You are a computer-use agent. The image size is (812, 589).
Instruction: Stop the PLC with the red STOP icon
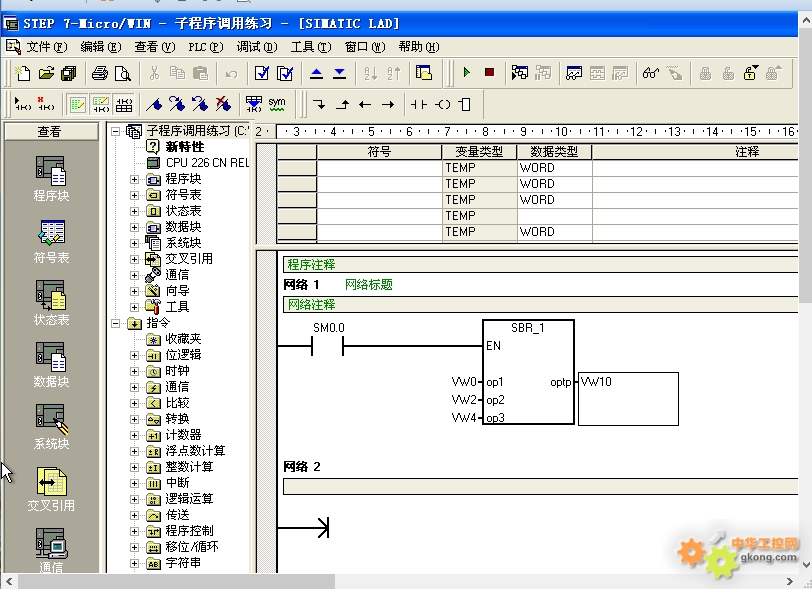click(x=489, y=73)
